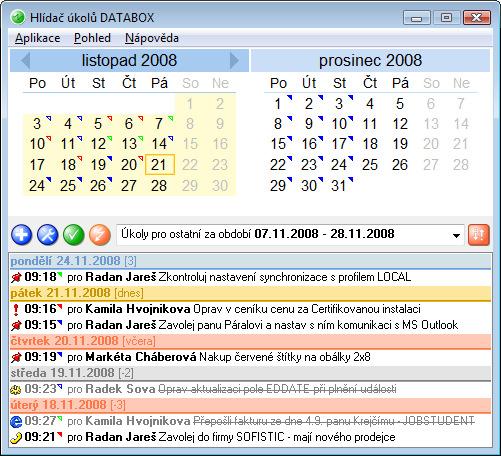Click the Internet Explorer icon at 09:27 task

16,422
